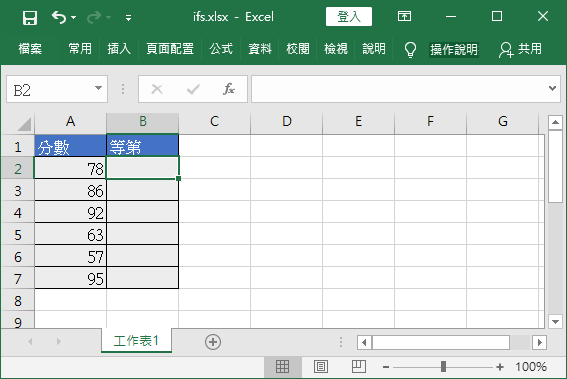Screen dimensions: 567x379
Task: Open the undo history dropdown arrow
Action: point(74,17)
